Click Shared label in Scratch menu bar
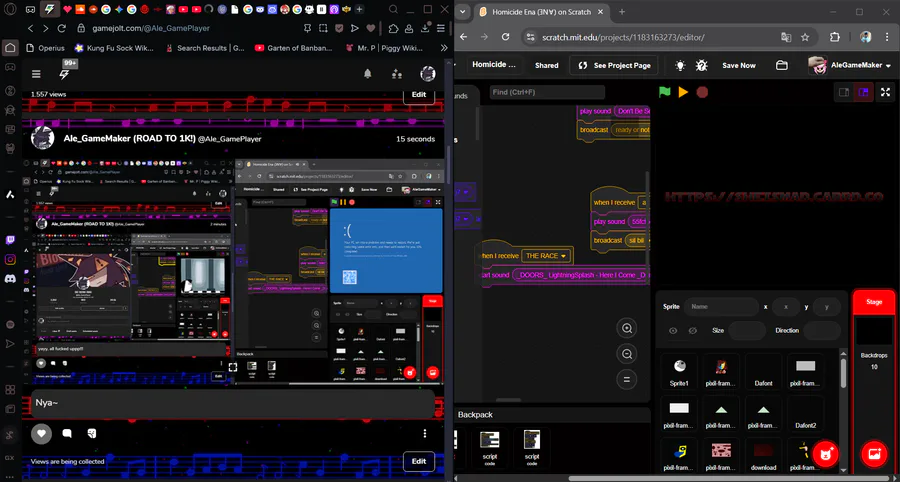Screen dimensions: 900x482 coord(546,65)
